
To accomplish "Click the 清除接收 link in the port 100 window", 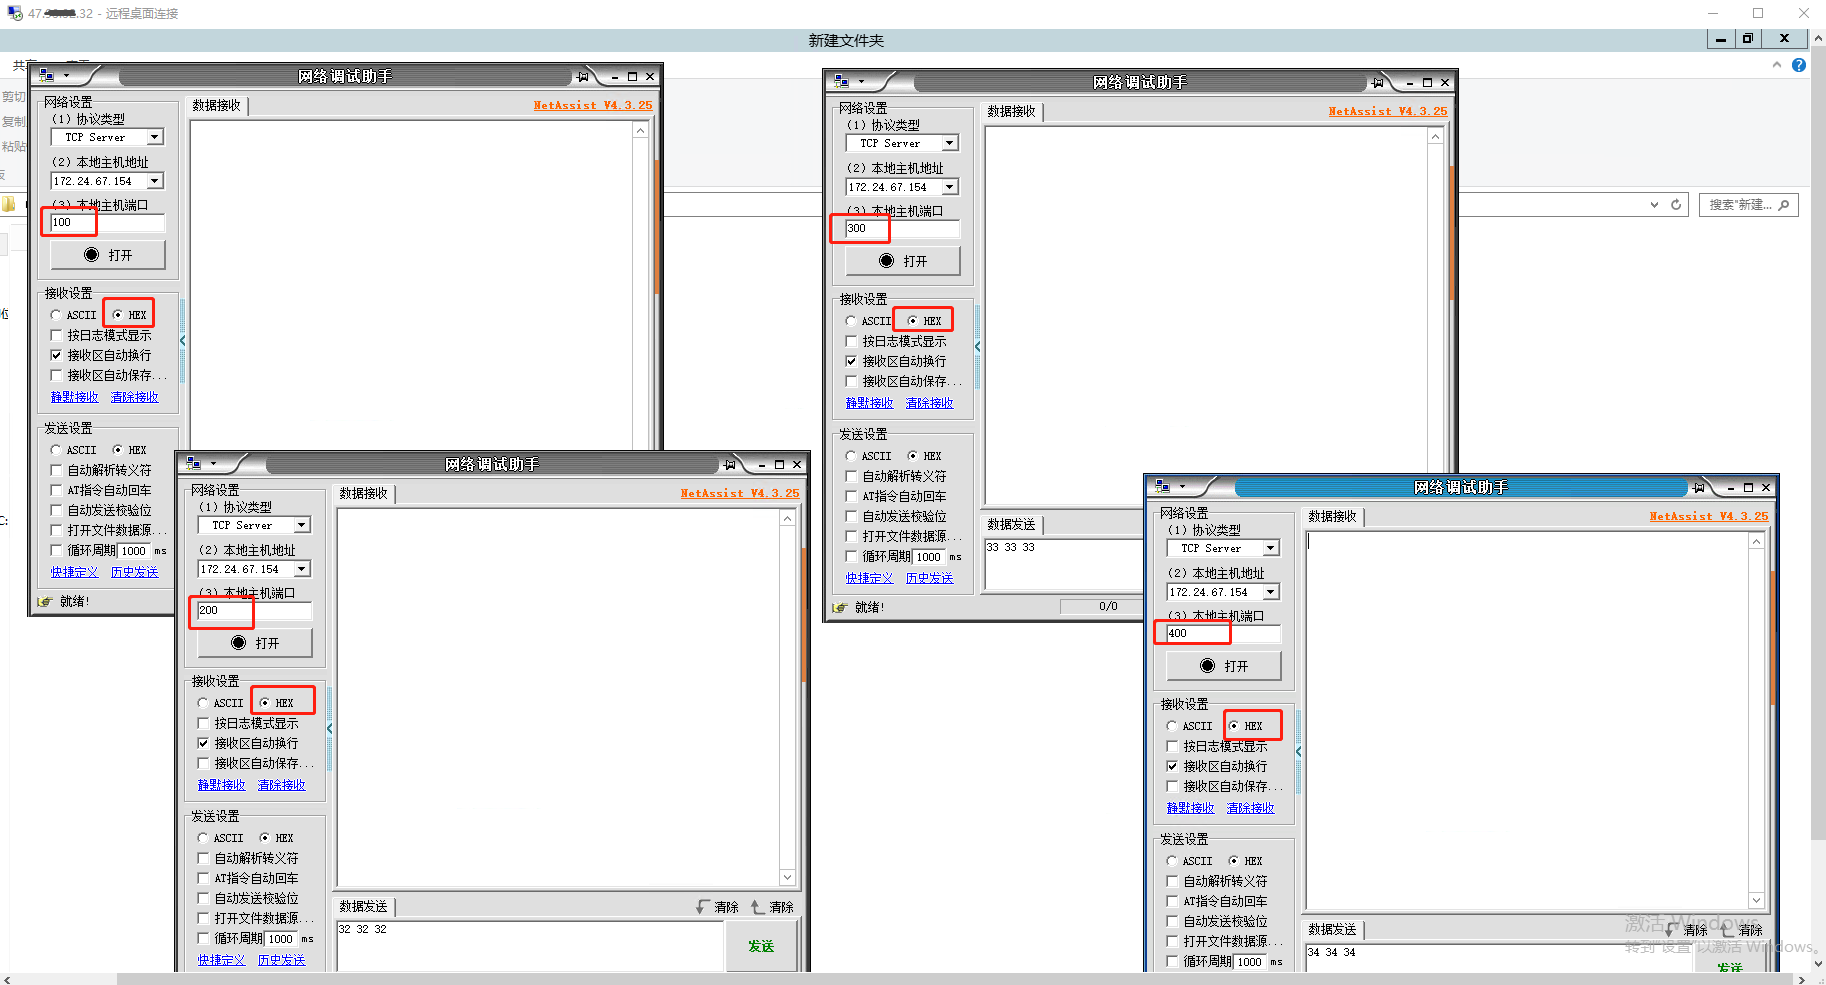I will click(x=134, y=397).
